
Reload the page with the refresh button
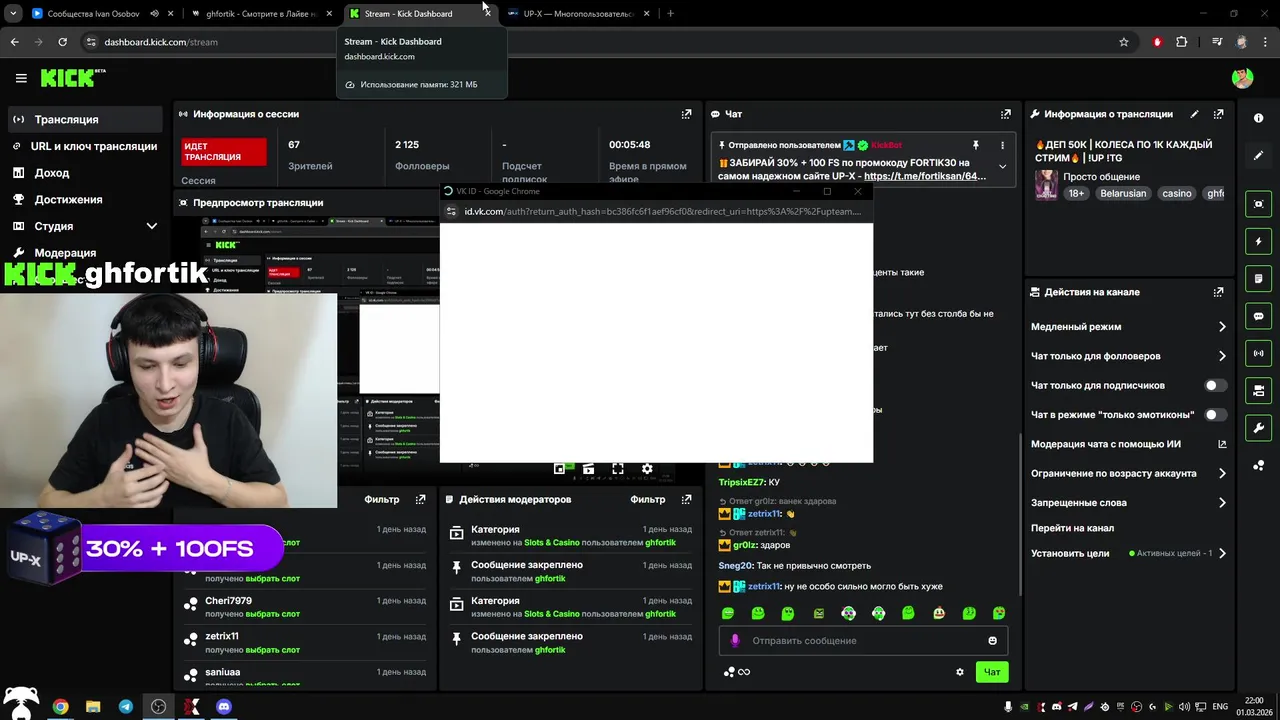click(62, 42)
